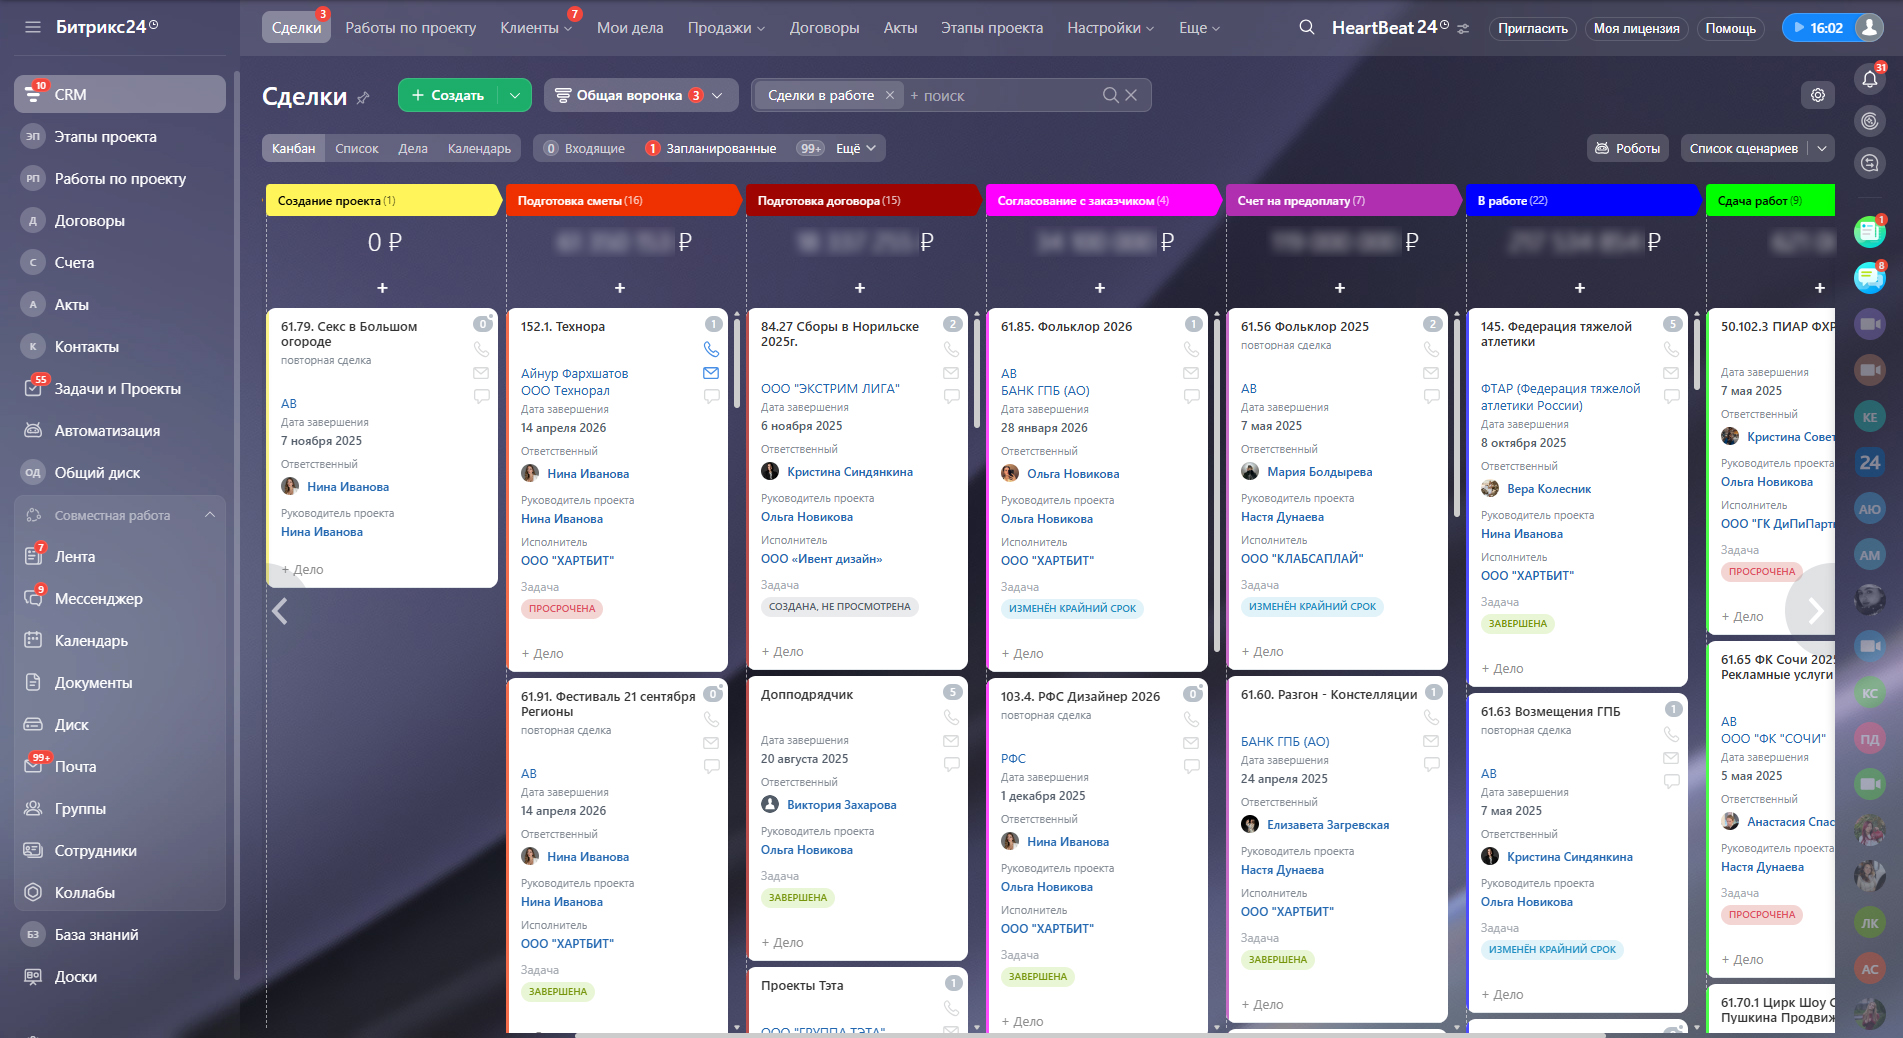Click the round arrows-in-bubble icon in the right panel
Screen dimensions: 1903x1038
[1869, 163]
